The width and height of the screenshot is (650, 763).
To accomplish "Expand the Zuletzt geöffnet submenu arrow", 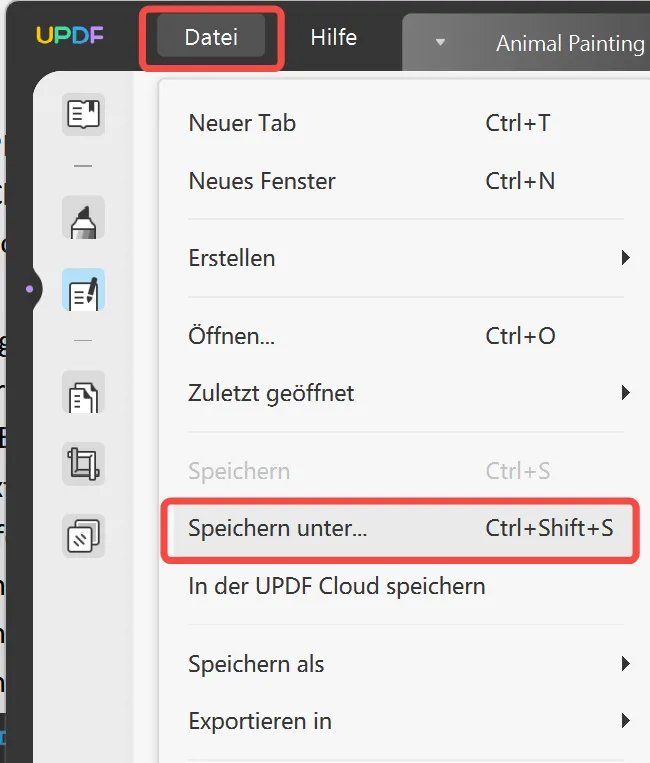I will pyautogui.click(x=626, y=393).
